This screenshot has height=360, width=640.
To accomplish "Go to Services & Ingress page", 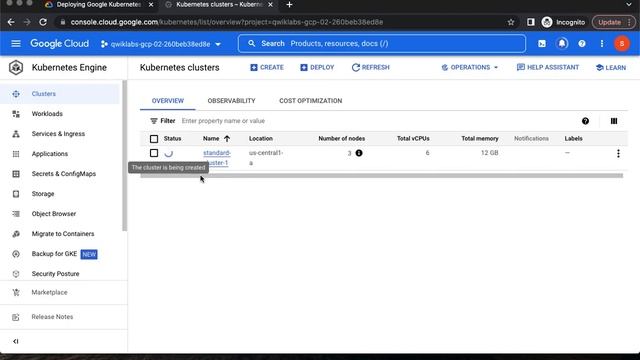I will tap(58, 134).
